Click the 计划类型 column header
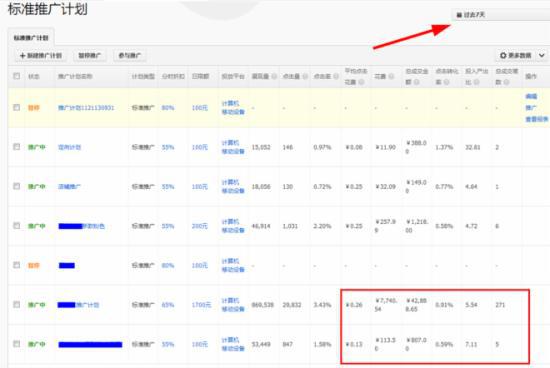The height and width of the screenshot is (368, 550). click(x=143, y=76)
